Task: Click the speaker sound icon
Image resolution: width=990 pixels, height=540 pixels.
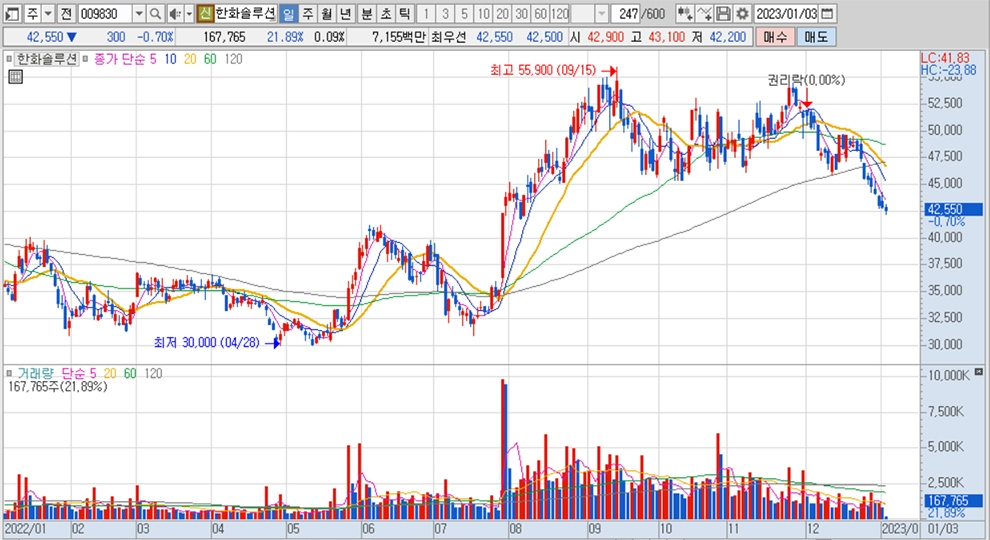Action: pyautogui.click(x=173, y=14)
